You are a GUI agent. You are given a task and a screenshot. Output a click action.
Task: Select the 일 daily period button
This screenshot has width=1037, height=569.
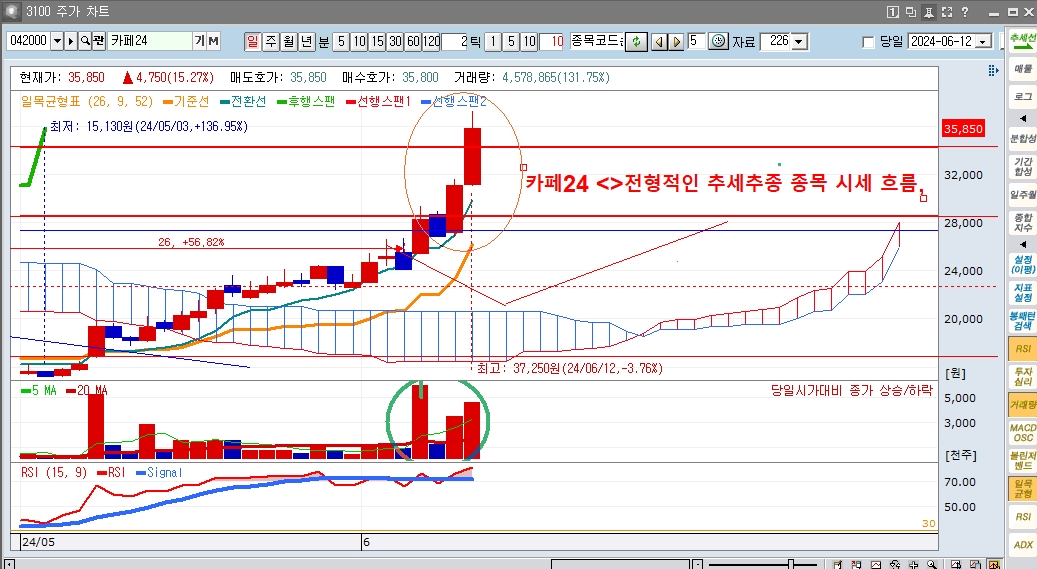[253, 42]
